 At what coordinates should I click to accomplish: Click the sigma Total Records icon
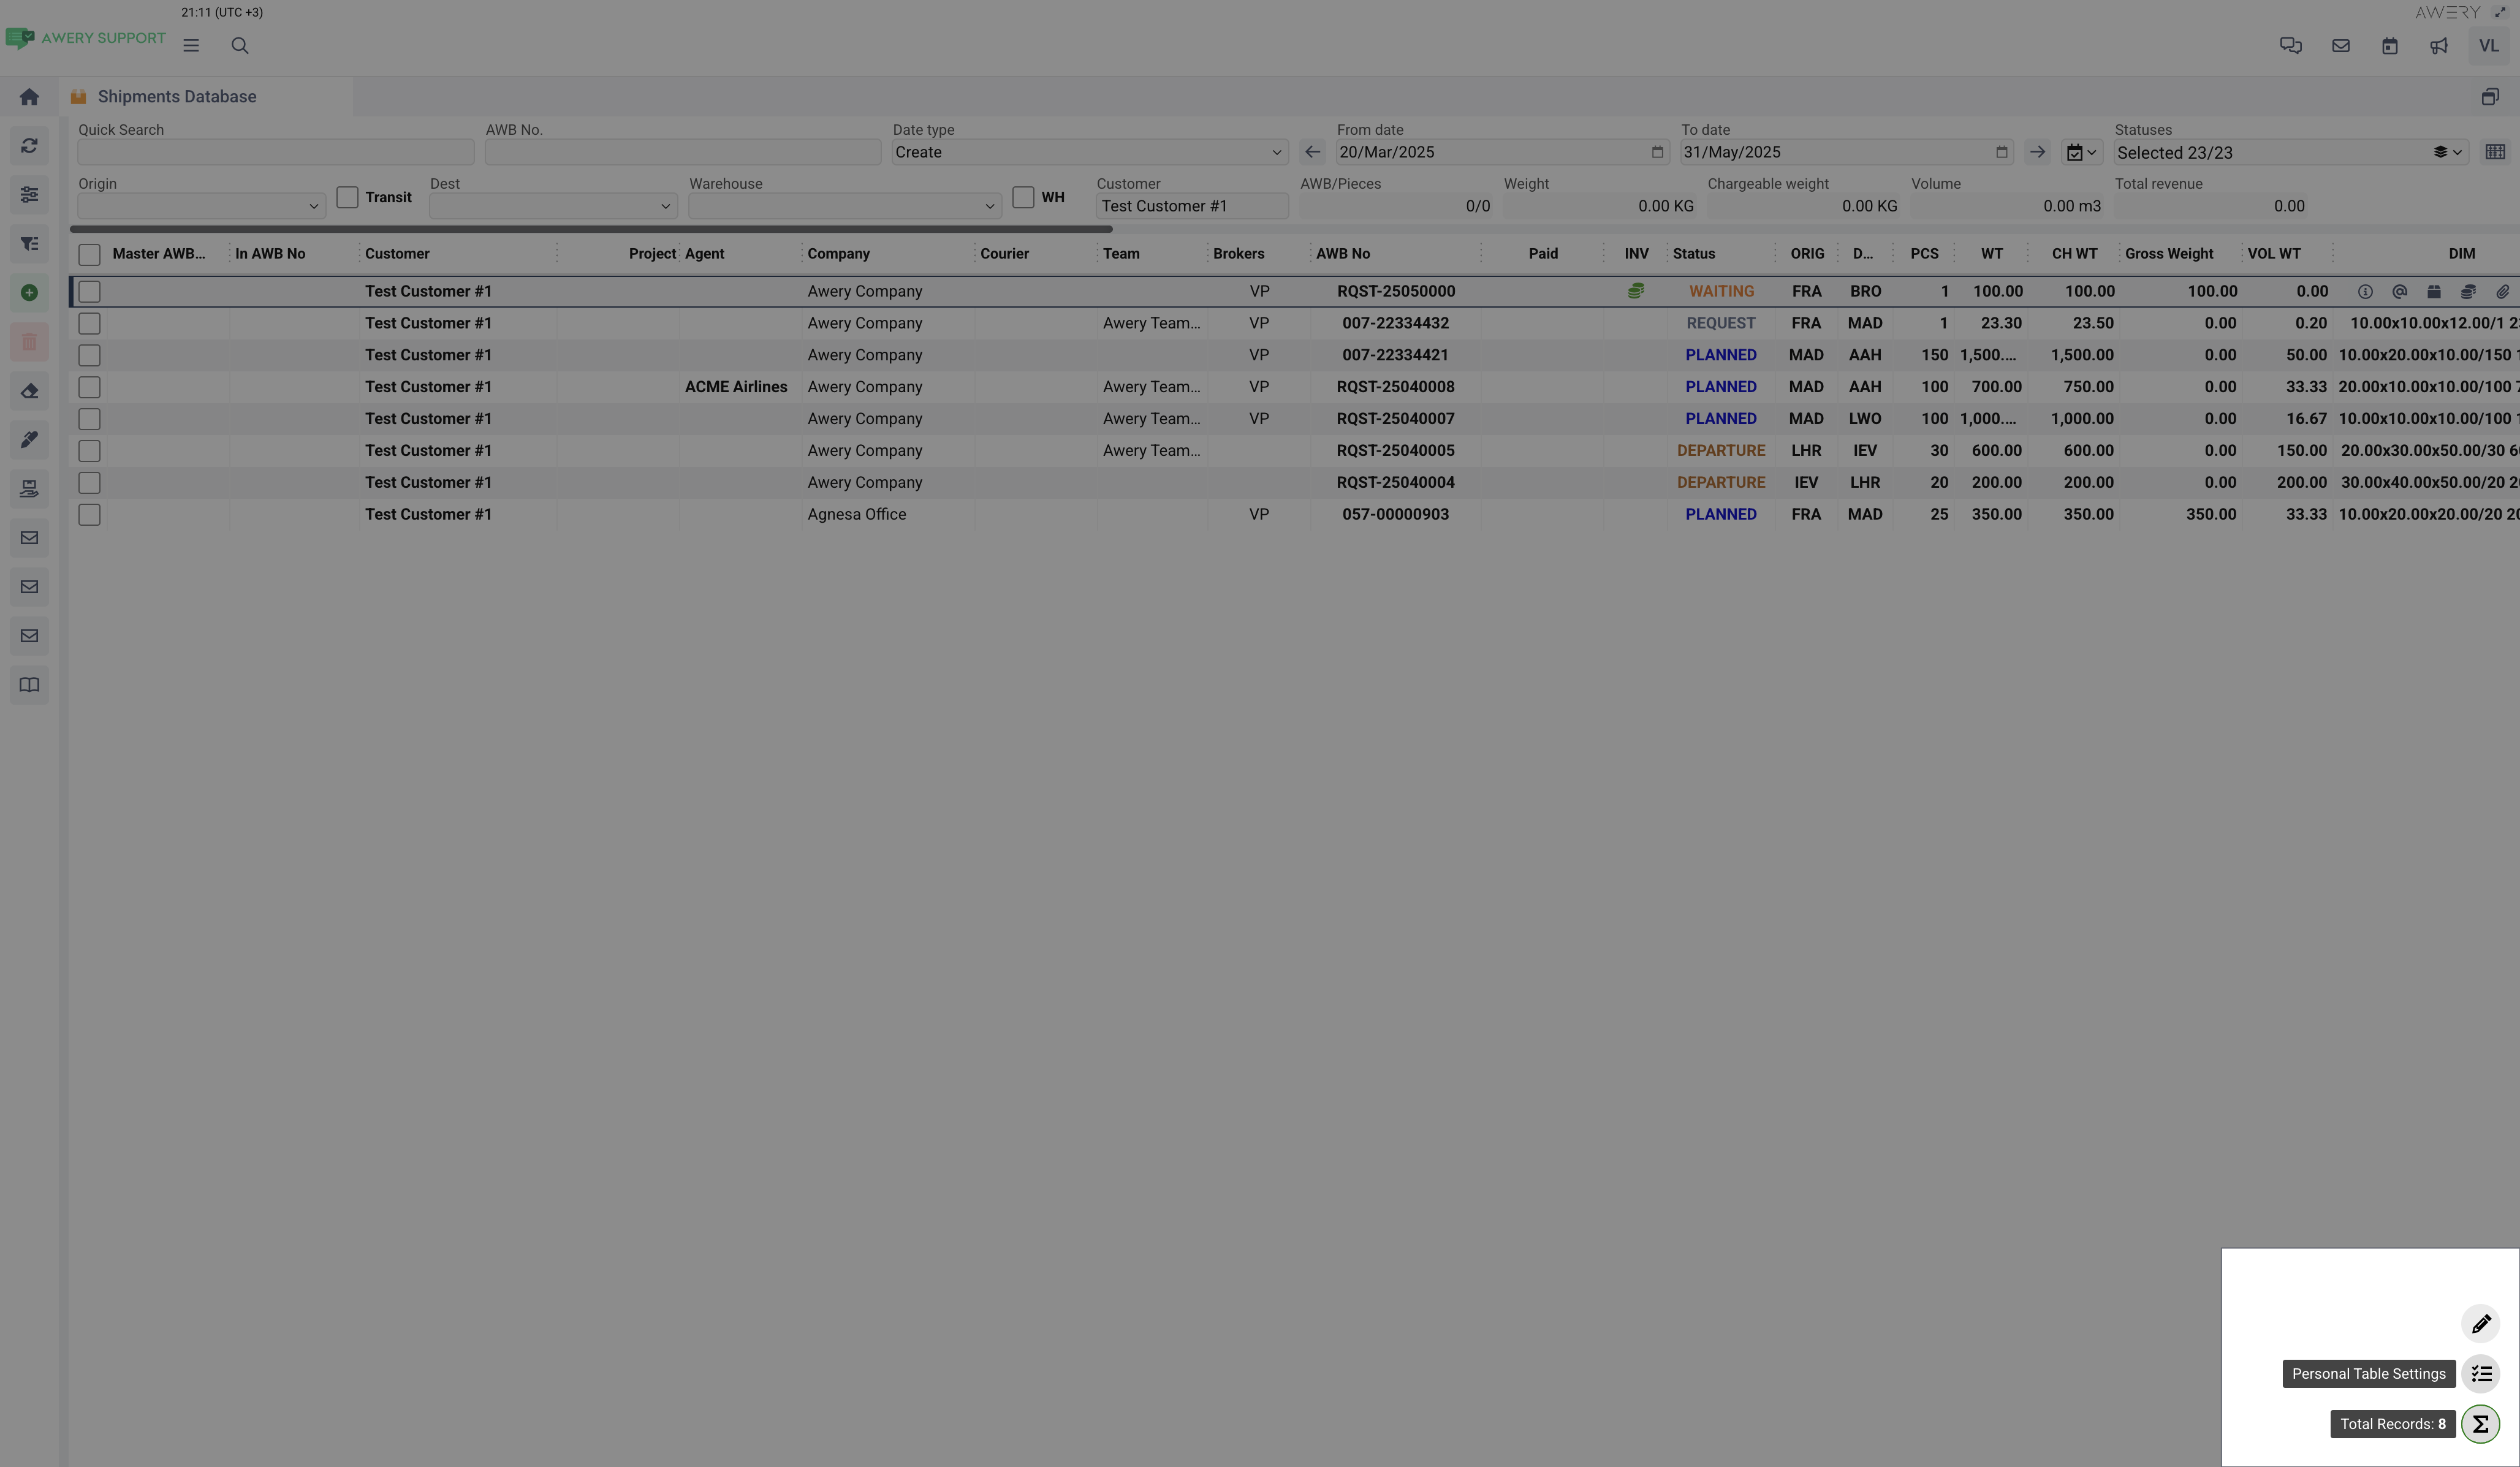point(2481,1424)
